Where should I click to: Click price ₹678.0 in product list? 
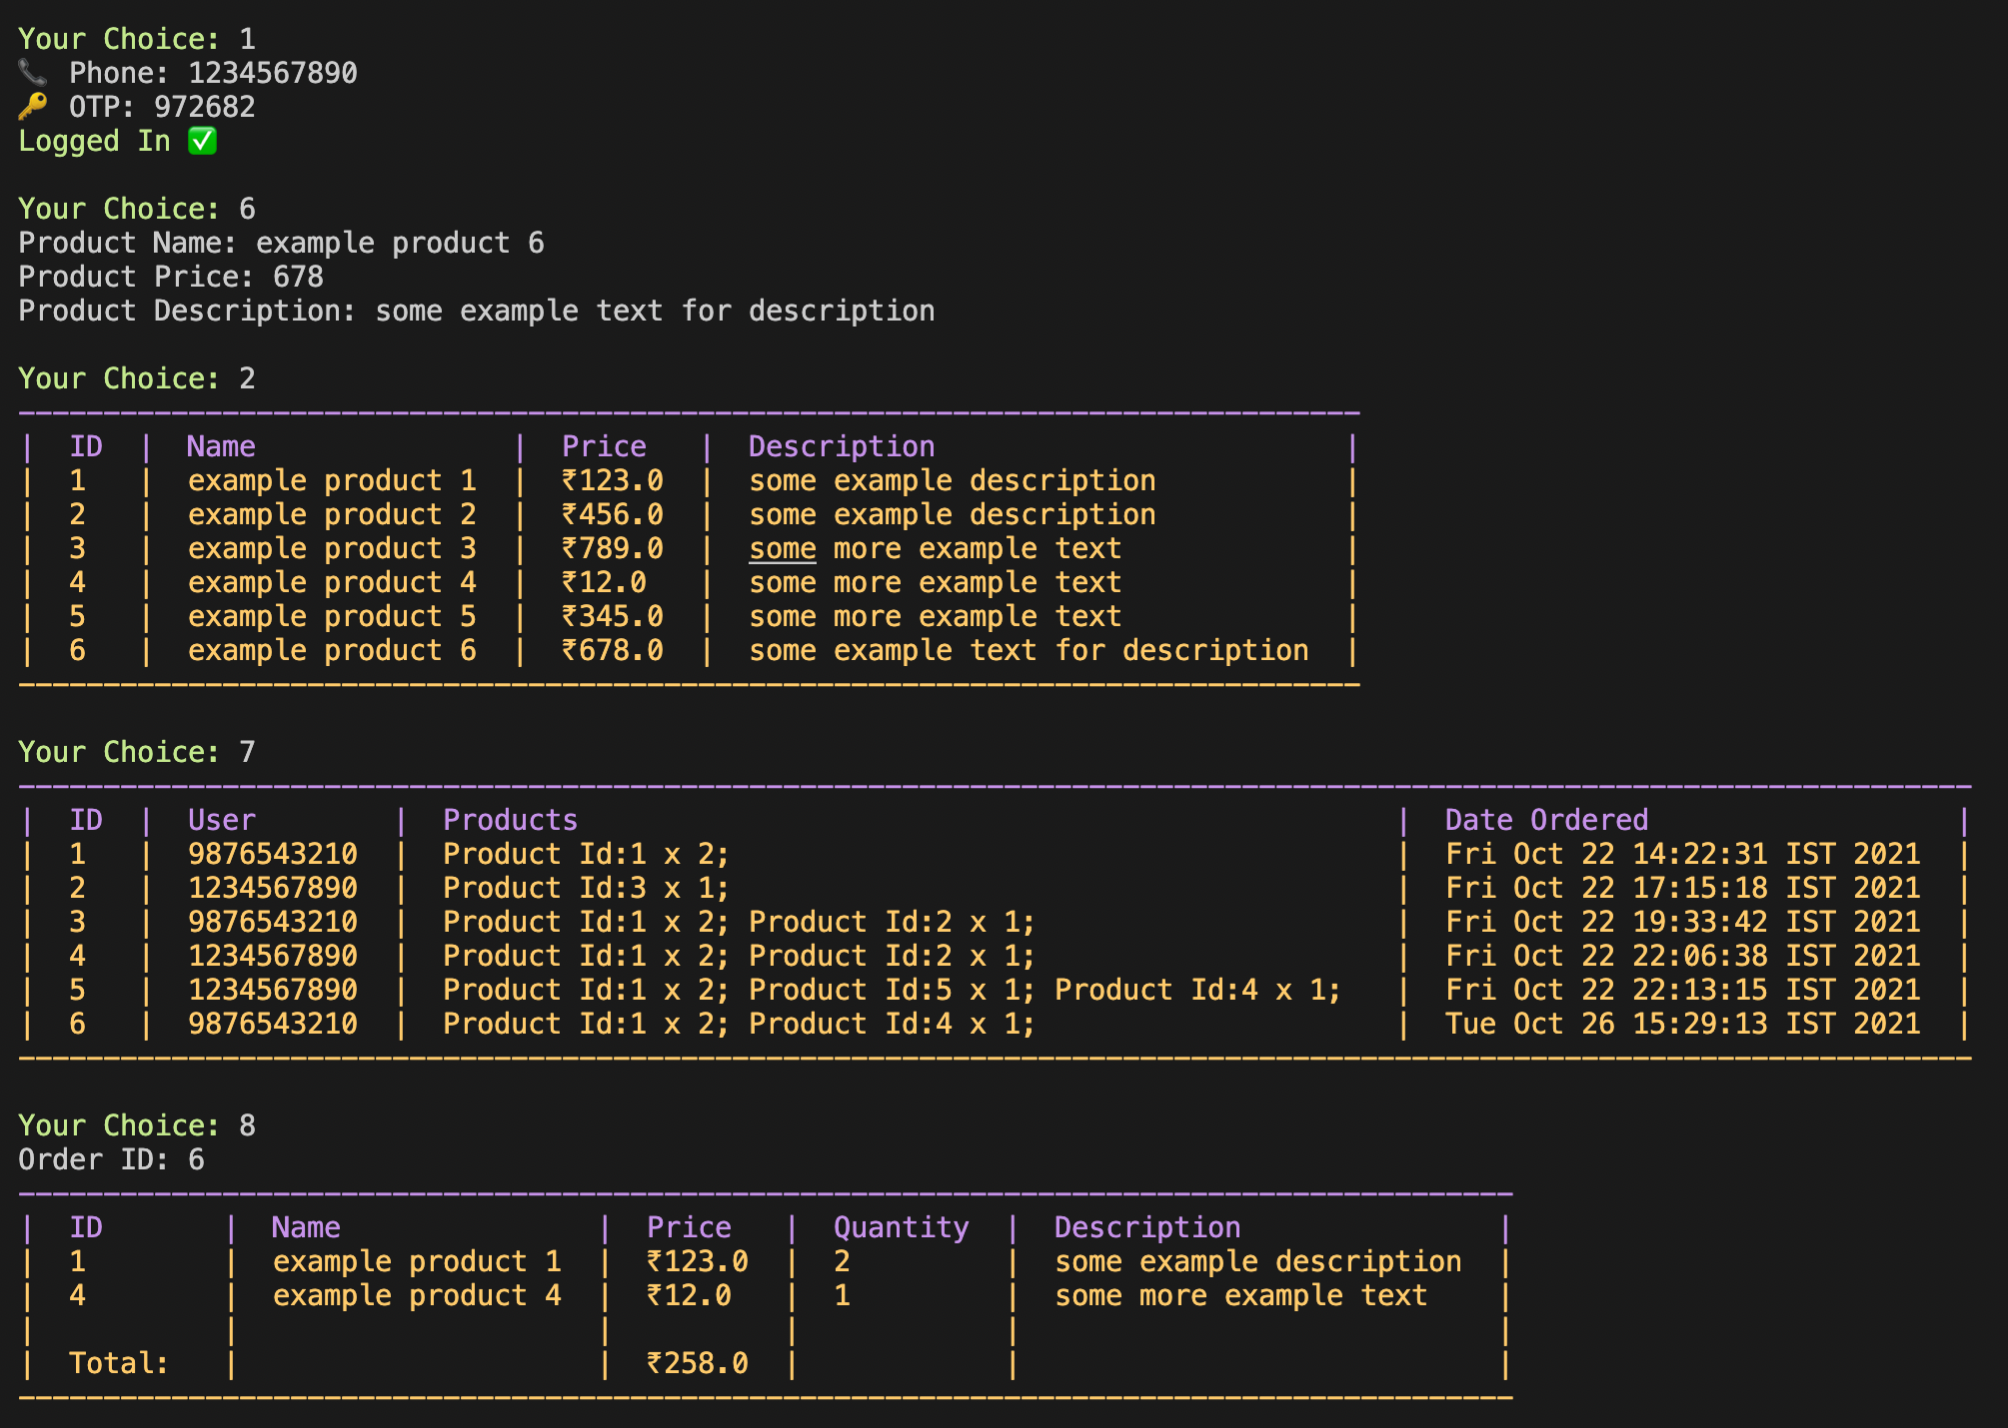coord(612,651)
